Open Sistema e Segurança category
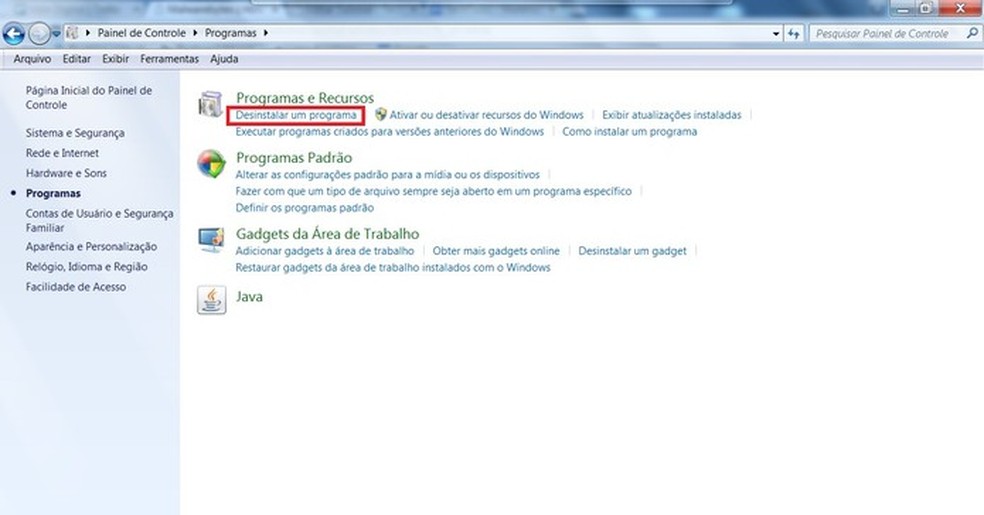 coord(75,133)
